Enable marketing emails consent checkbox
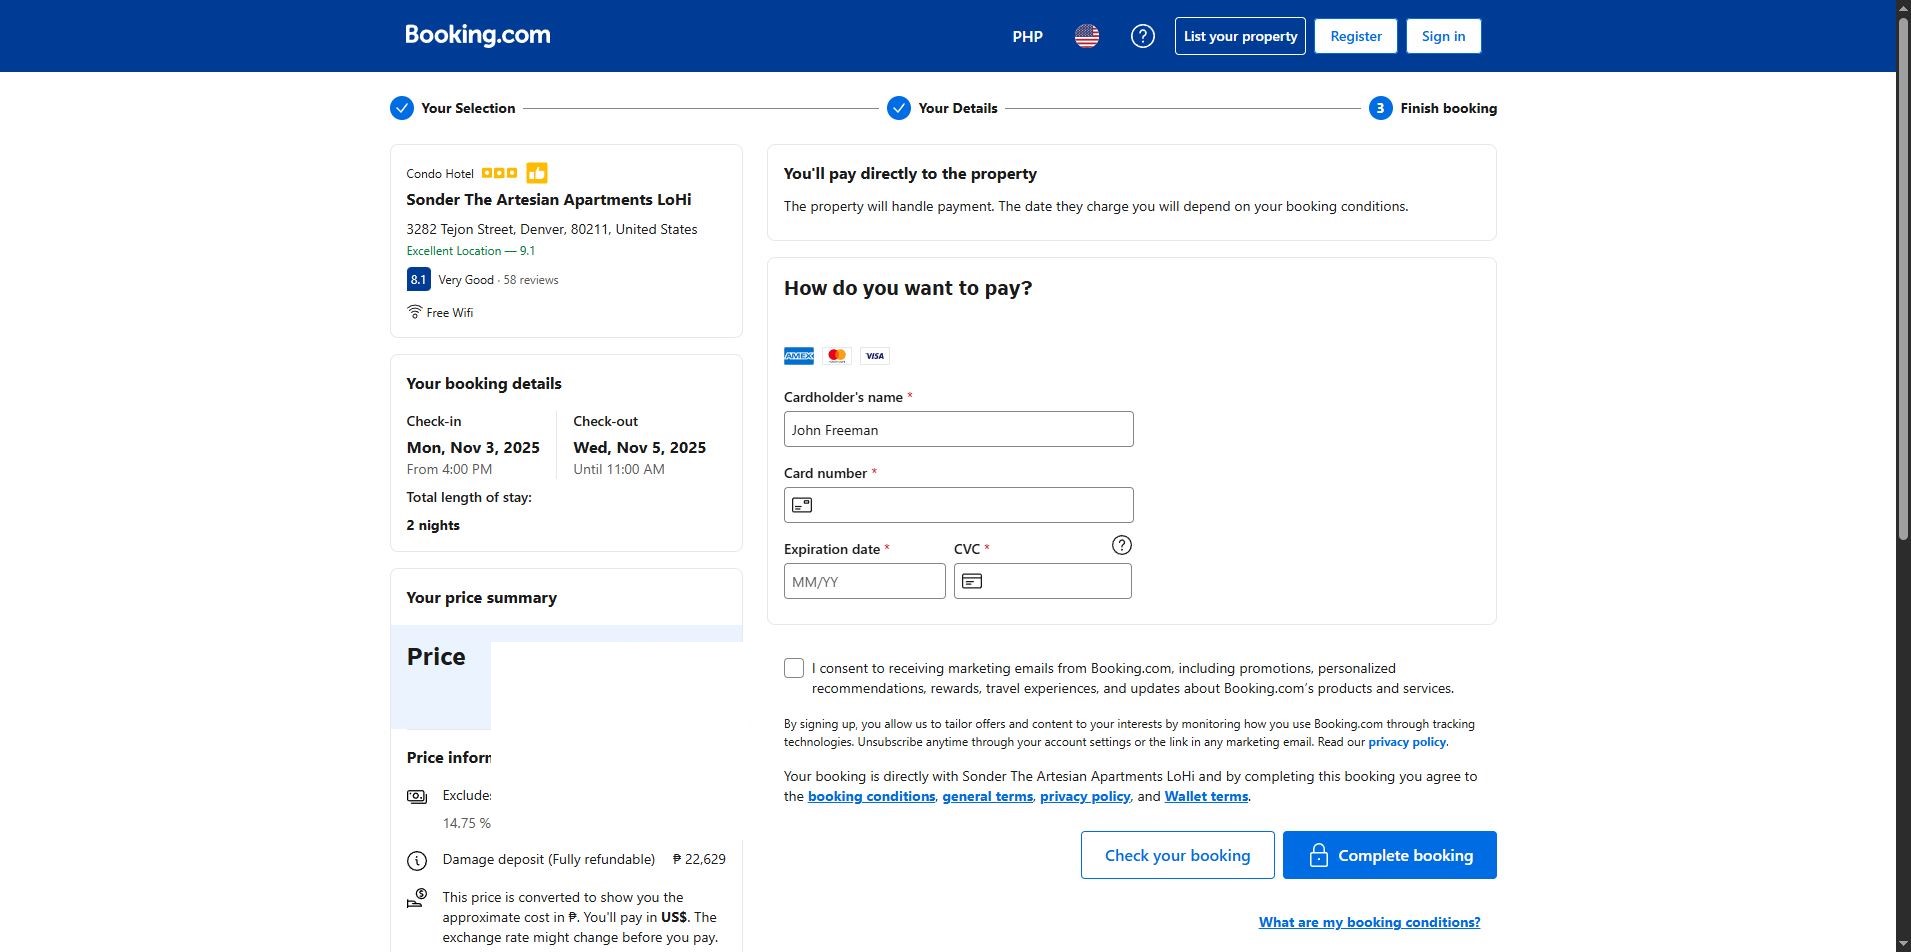This screenshot has width=1911, height=952. 794,668
